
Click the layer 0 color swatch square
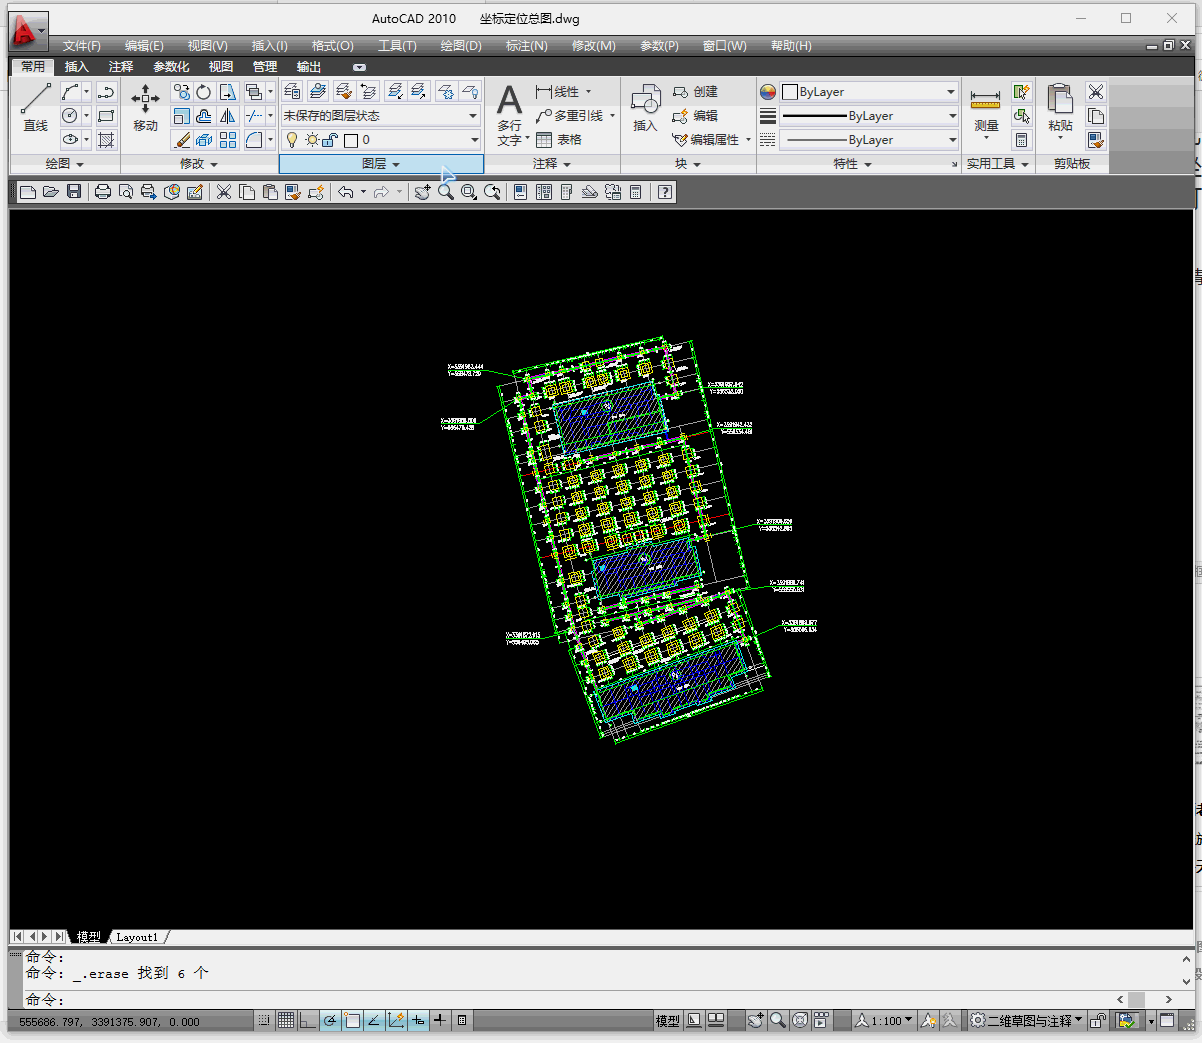click(x=351, y=140)
